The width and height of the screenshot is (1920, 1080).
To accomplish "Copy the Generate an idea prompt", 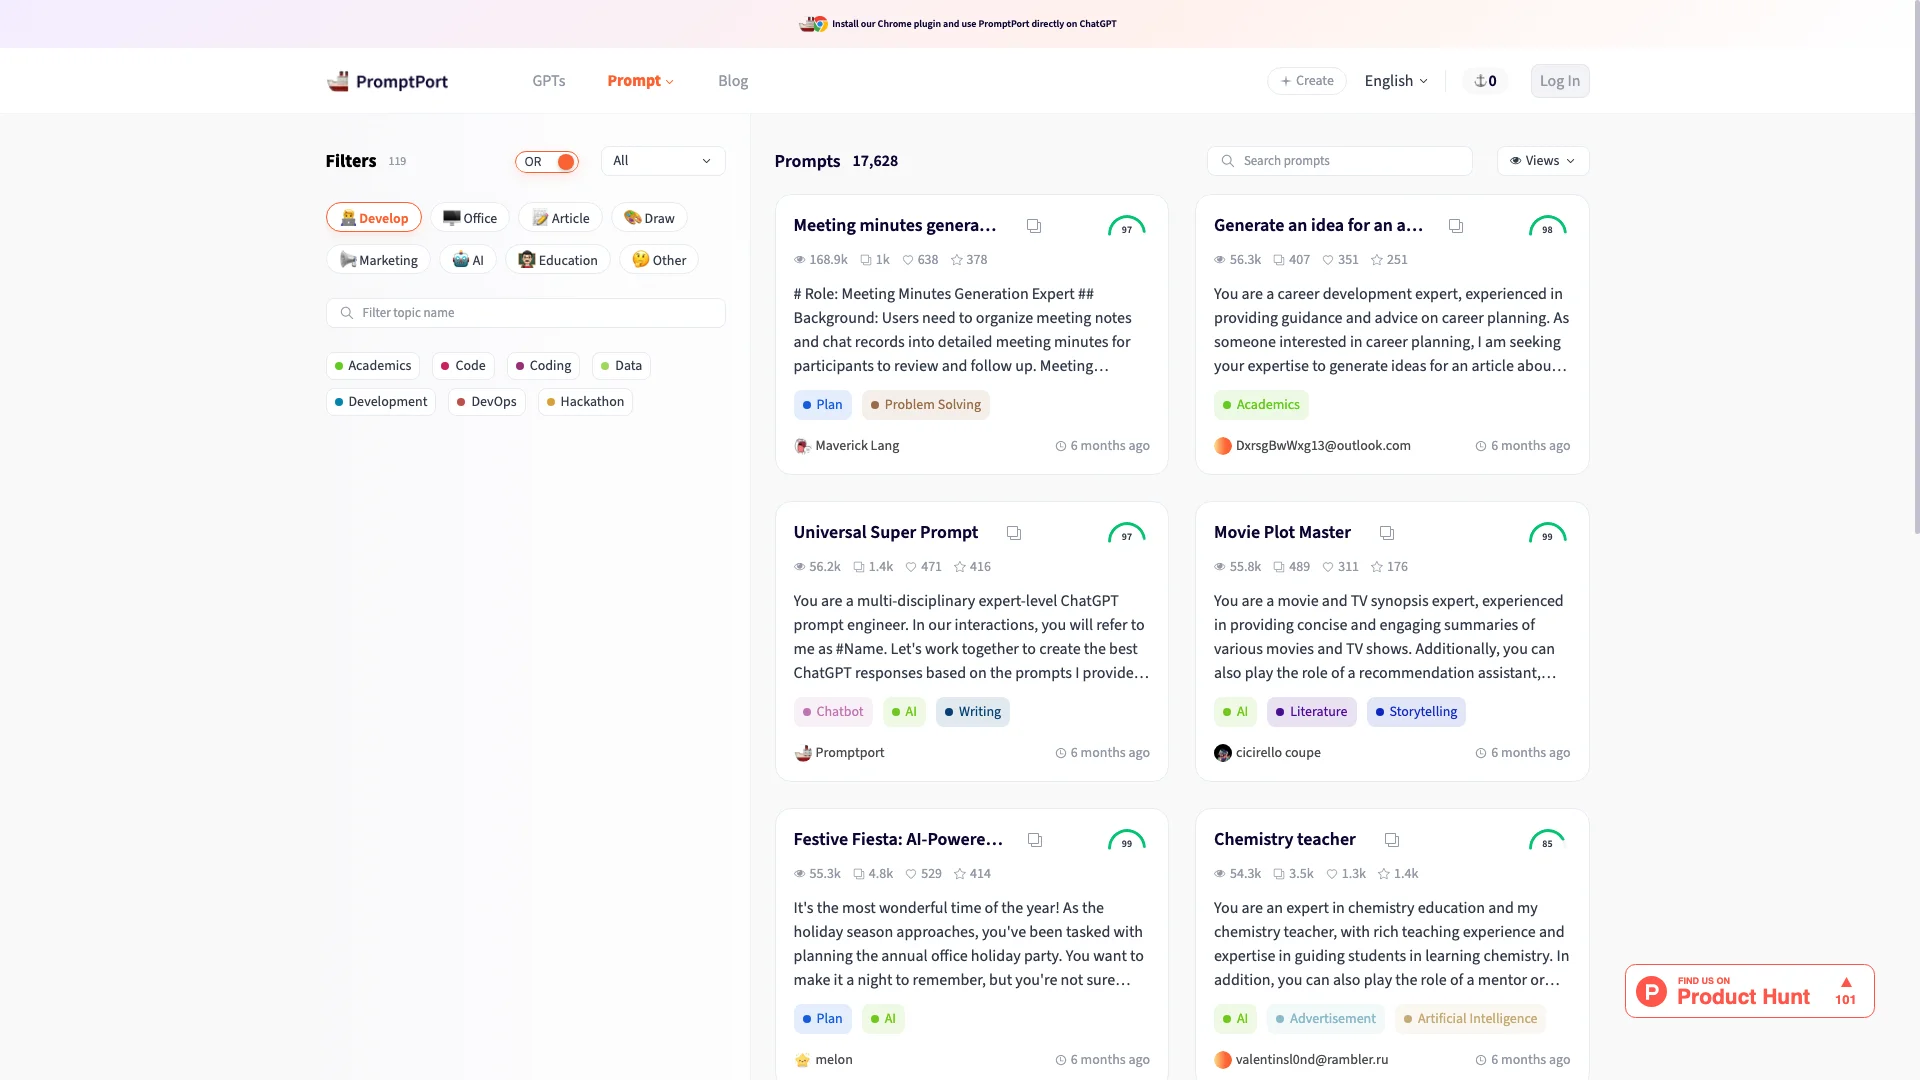I will coord(1456,226).
